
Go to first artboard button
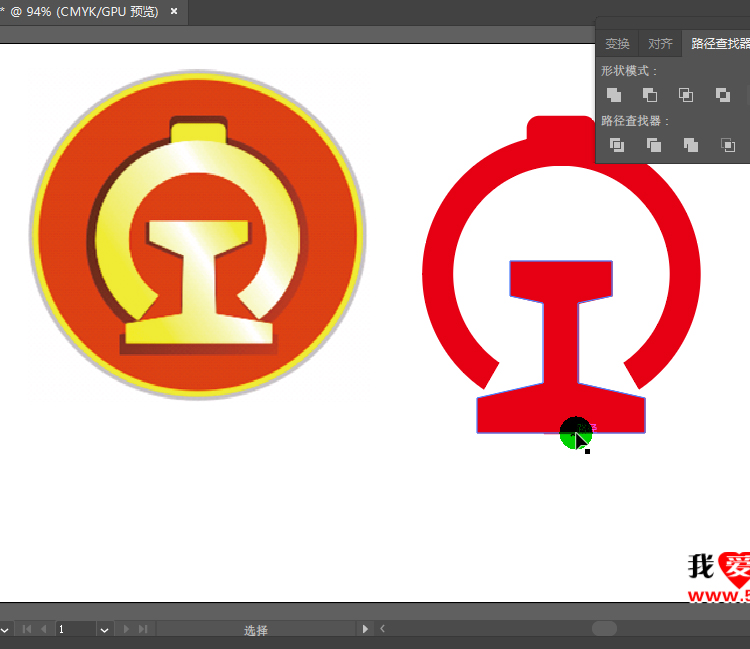tap(27, 629)
